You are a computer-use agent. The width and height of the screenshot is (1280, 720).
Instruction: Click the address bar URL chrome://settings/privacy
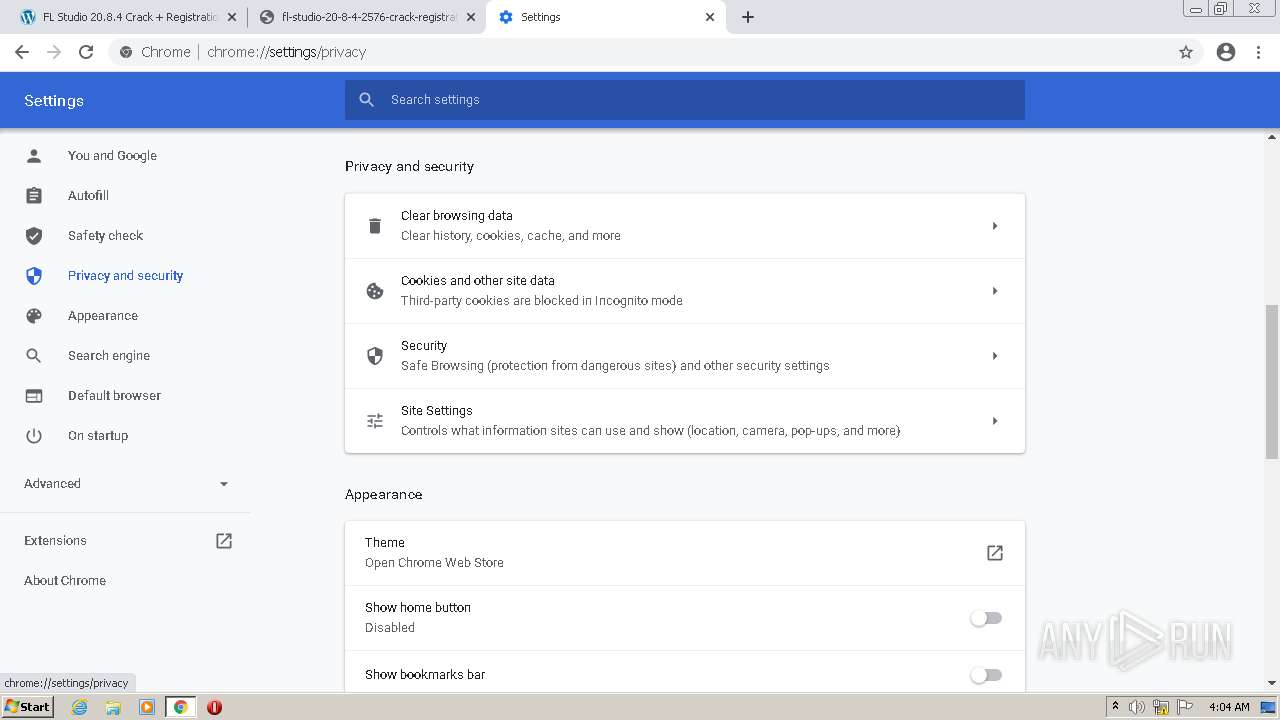287,52
